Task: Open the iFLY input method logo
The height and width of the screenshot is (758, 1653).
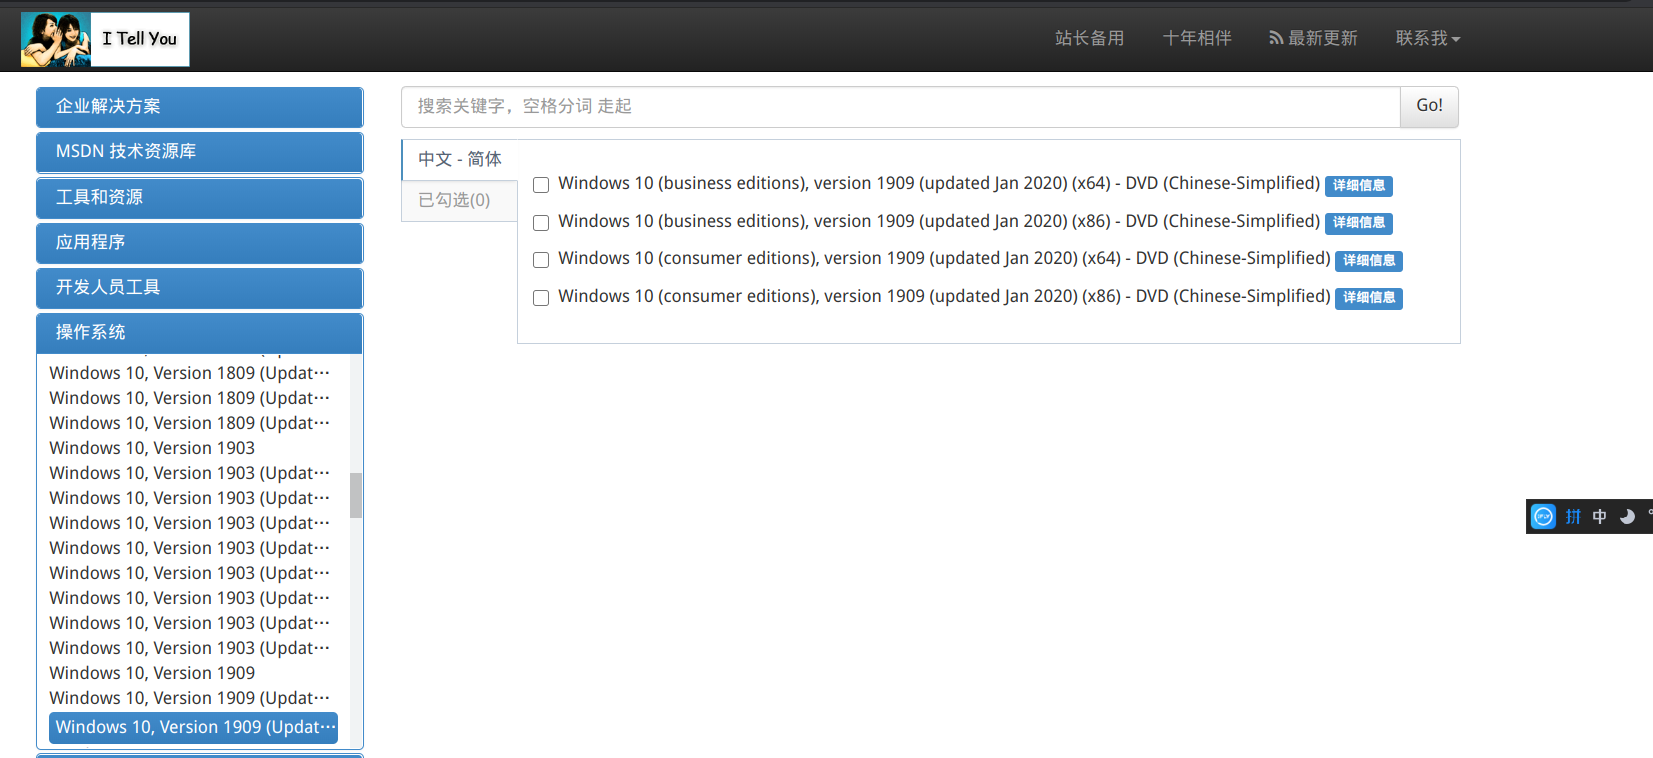Action: click(x=1544, y=516)
